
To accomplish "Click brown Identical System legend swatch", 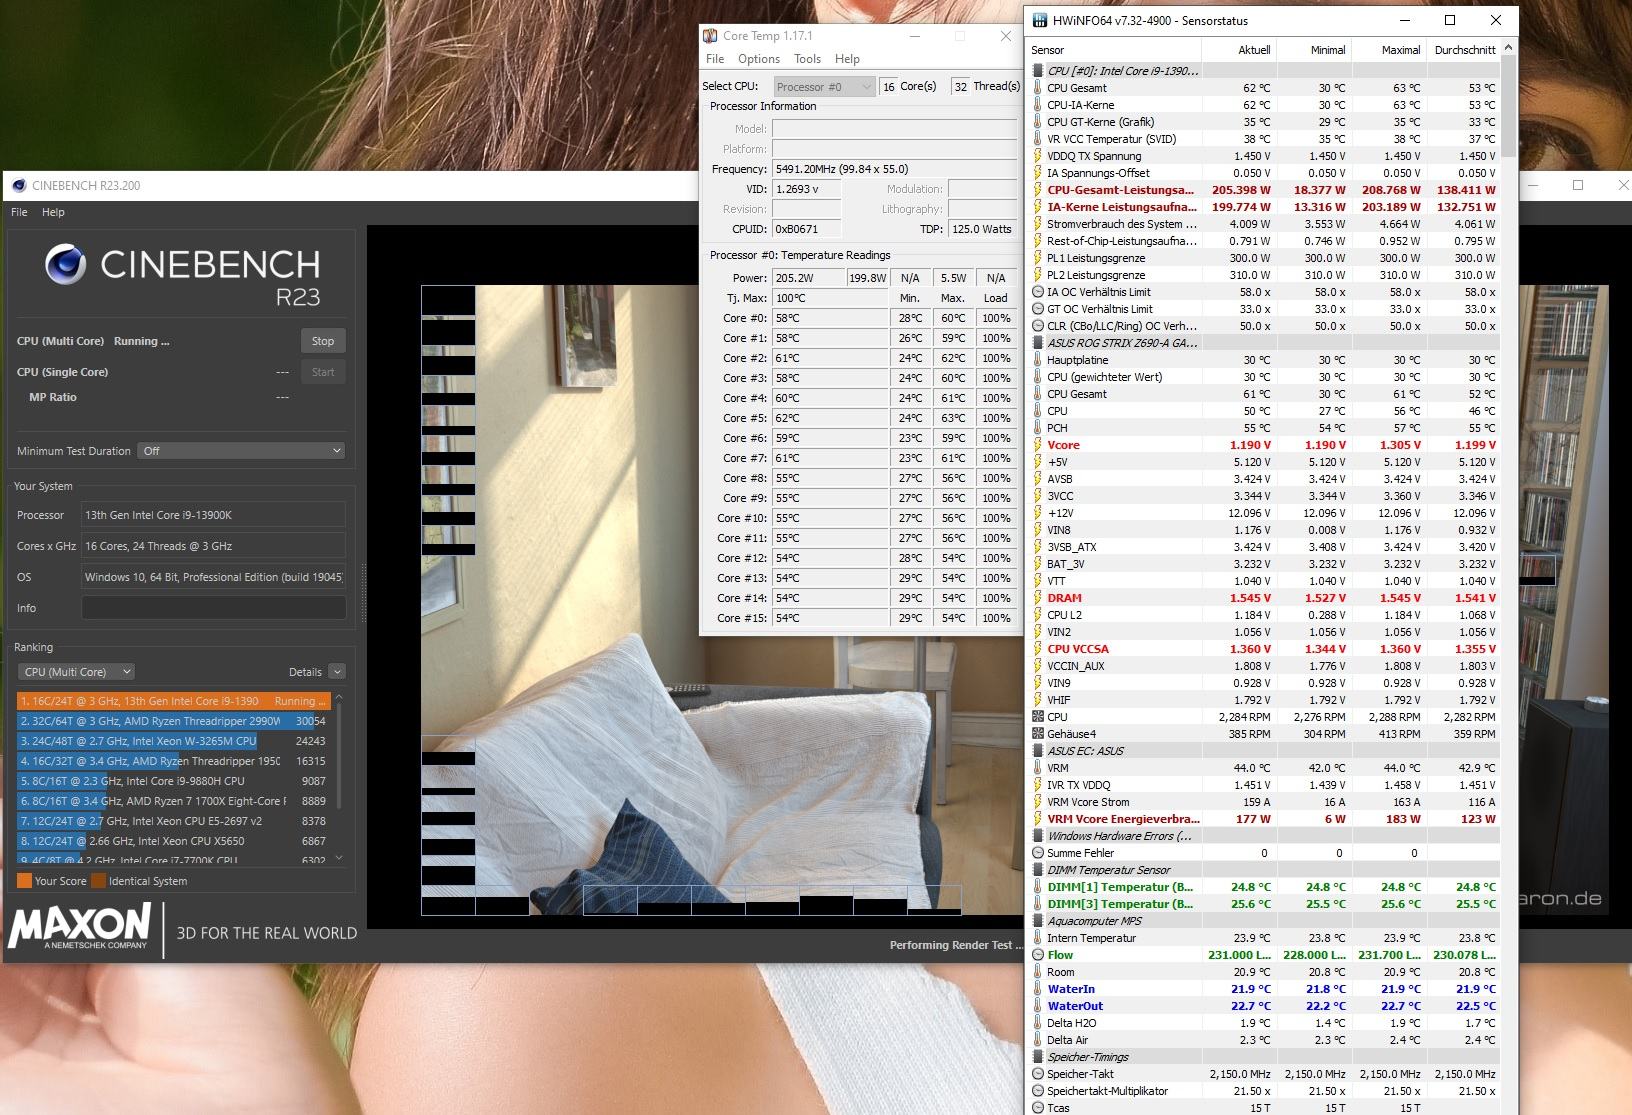I will [x=98, y=881].
